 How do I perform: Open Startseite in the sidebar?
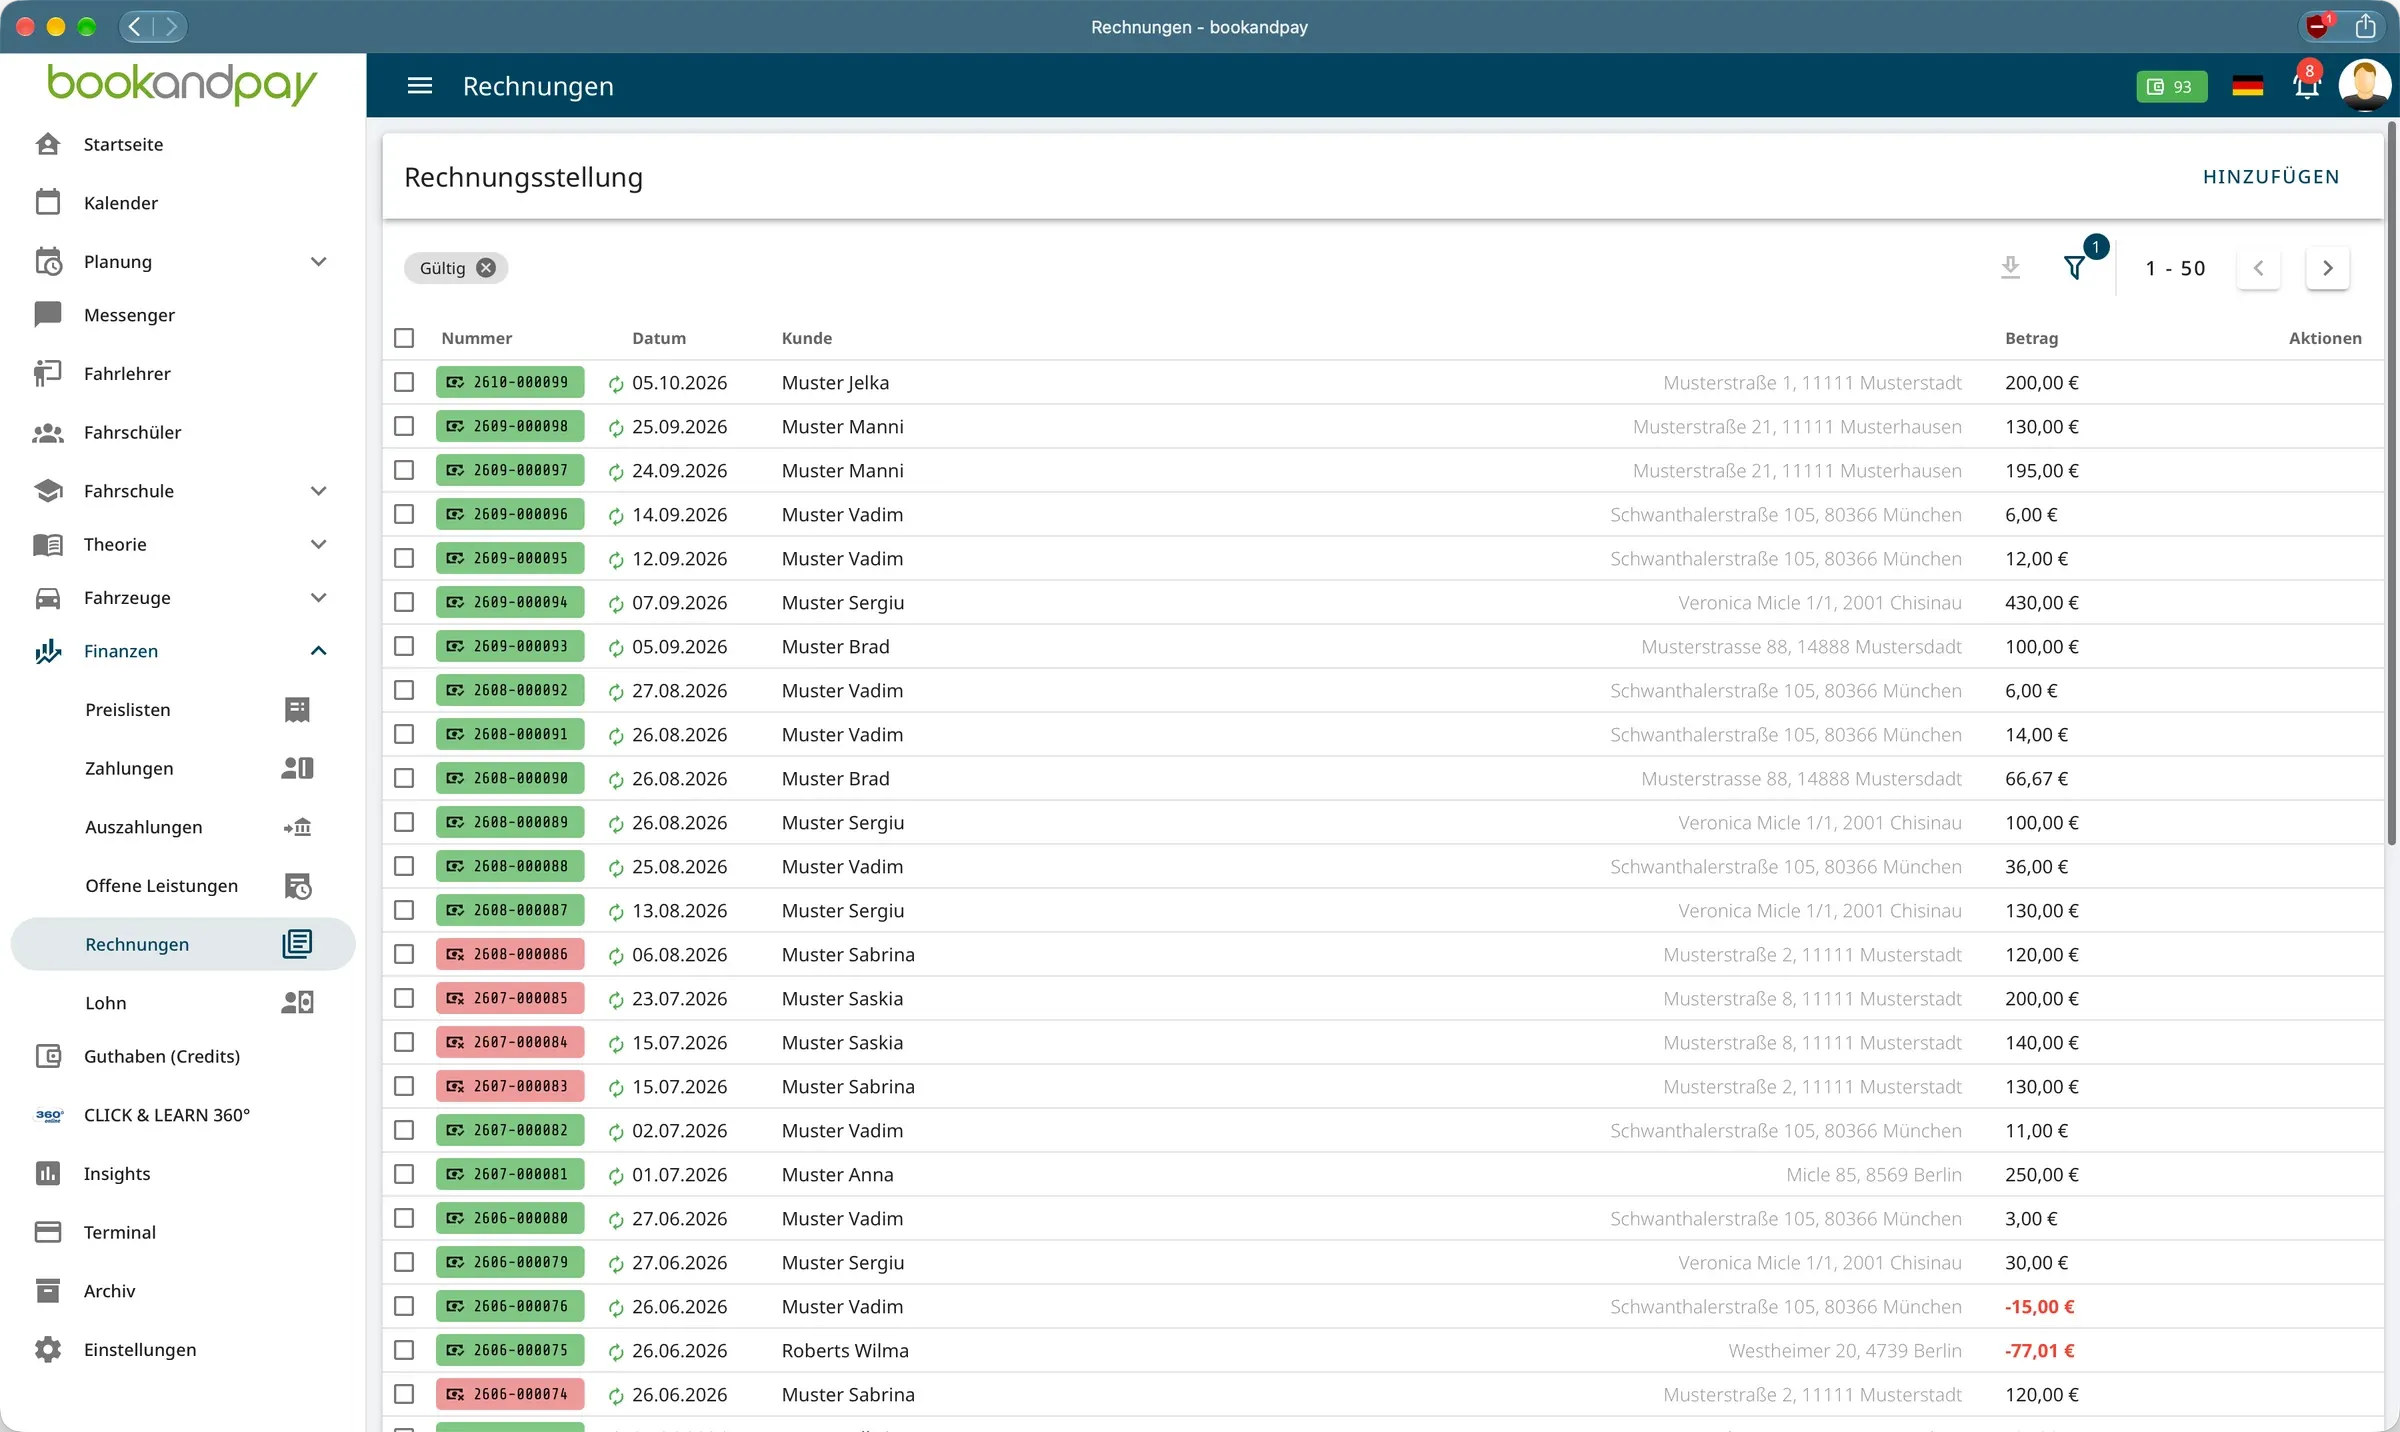pos(183,144)
